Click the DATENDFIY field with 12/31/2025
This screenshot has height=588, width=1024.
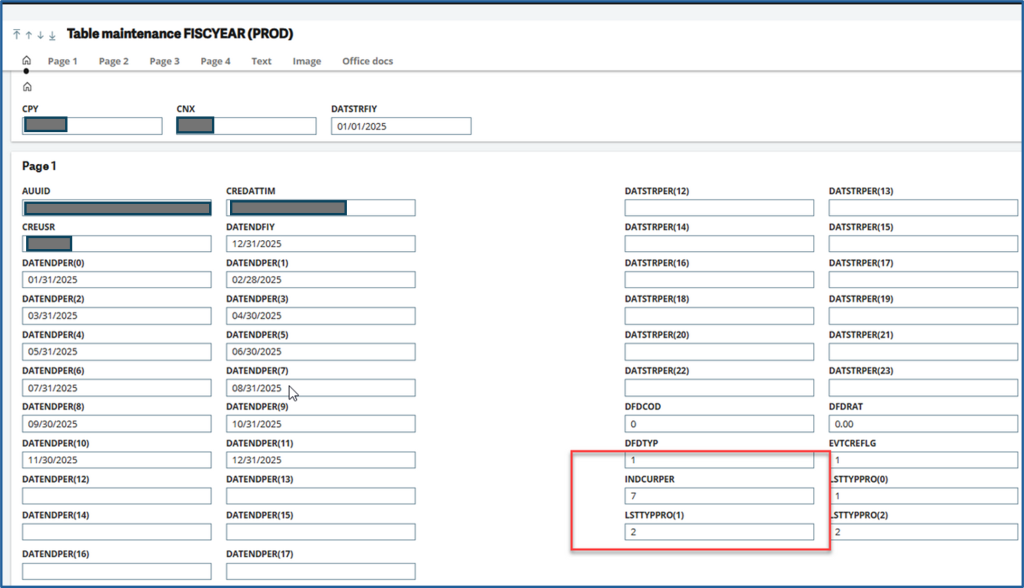[x=320, y=244]
